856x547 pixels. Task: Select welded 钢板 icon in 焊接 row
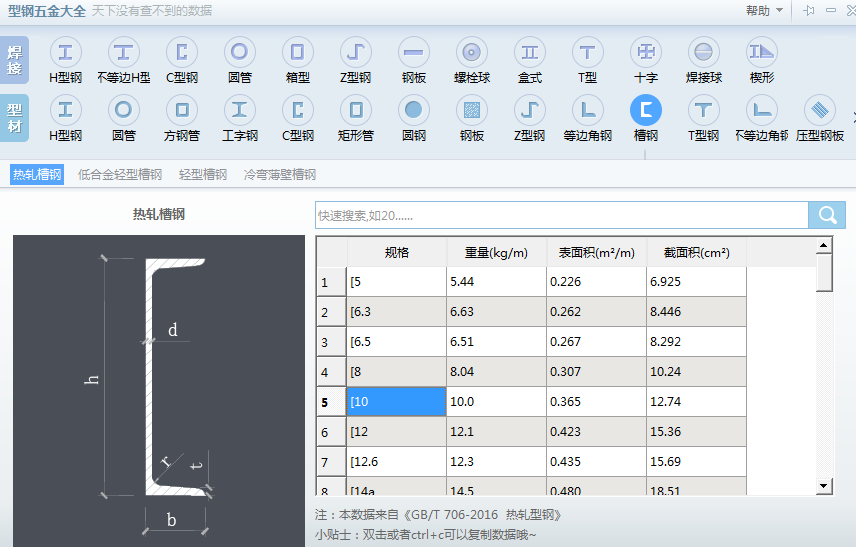(x=414, y=52)
